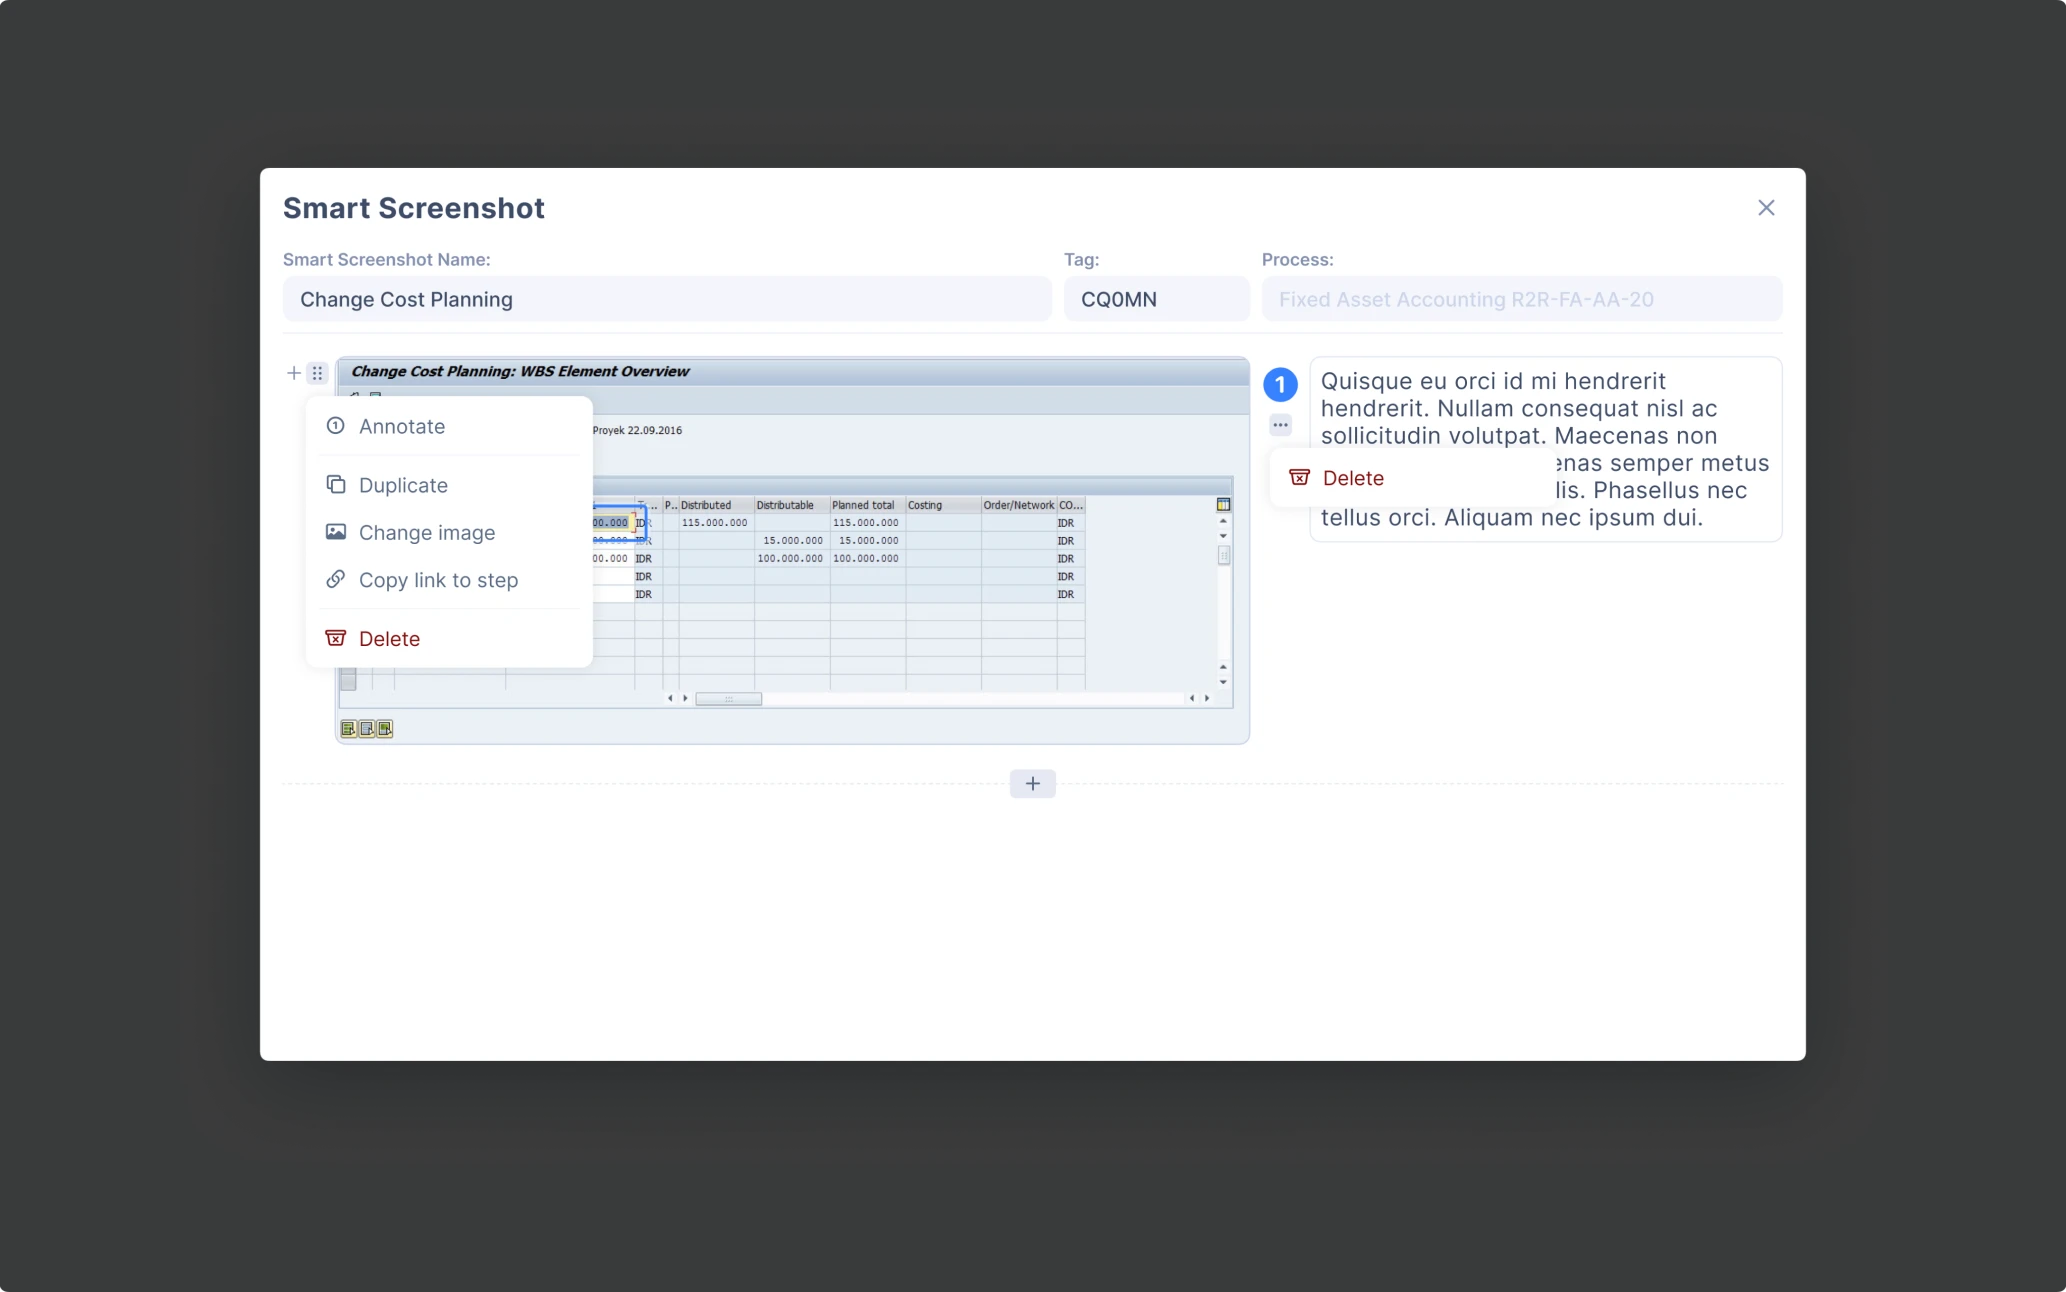Select Annotate from the context menu
The image size is (2066, 1292).
pyautogui.click(x=402, y=426)
